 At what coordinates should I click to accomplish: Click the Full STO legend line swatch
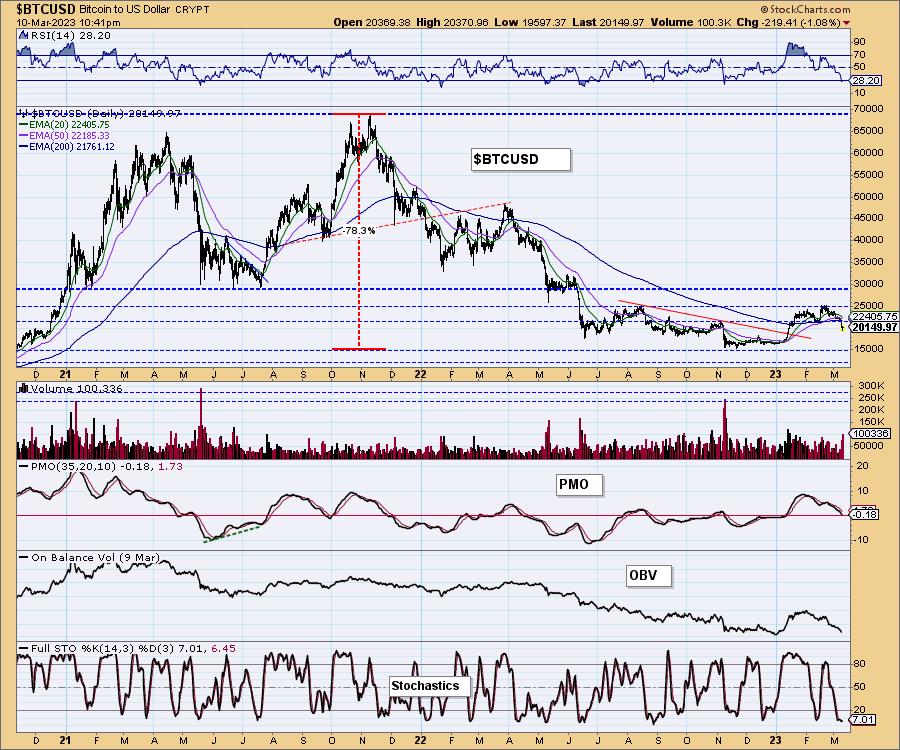point(24,648)
